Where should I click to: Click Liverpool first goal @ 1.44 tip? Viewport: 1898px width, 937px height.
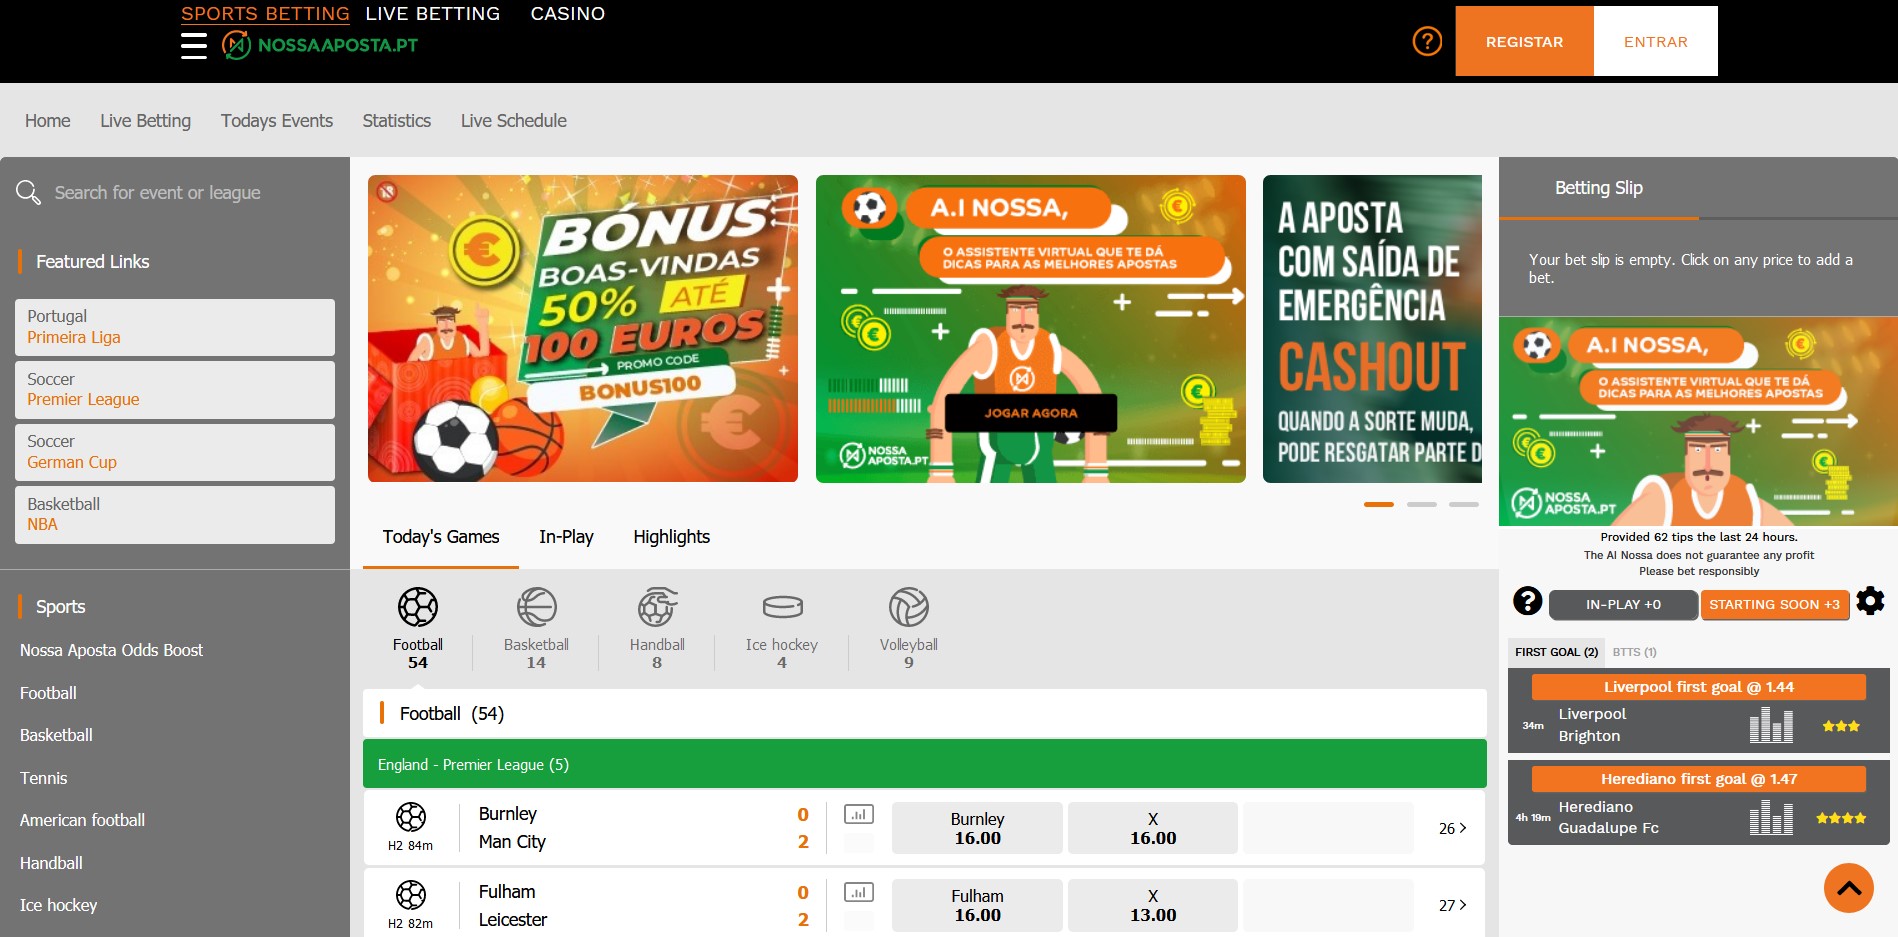click(1698, 687)
